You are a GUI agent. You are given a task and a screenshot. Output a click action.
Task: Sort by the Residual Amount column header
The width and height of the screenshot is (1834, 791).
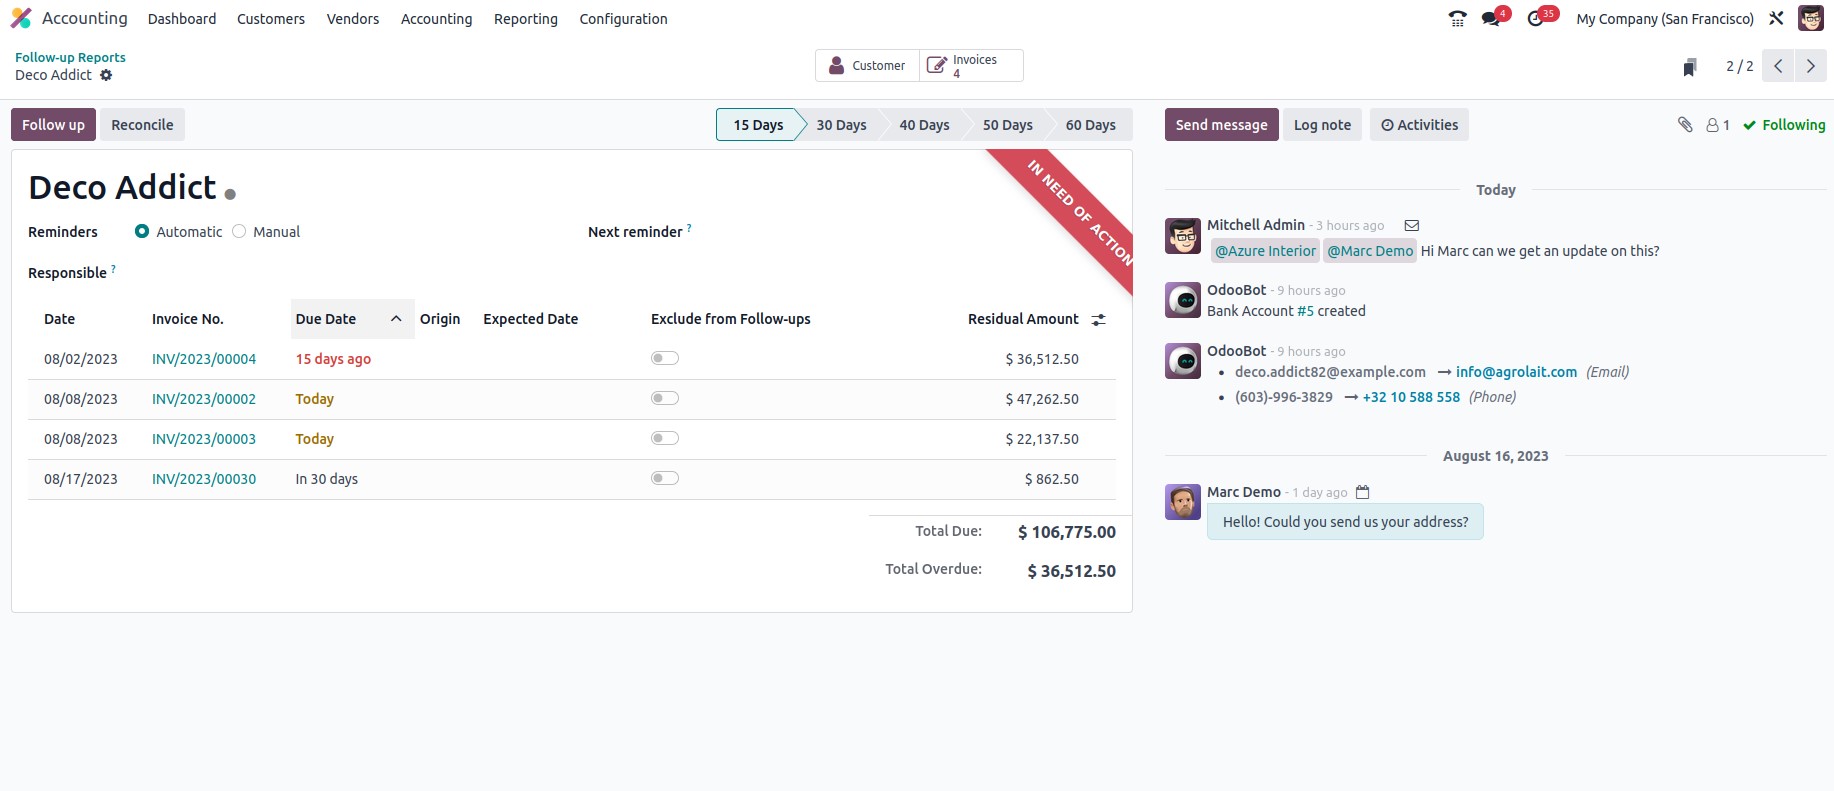coord(1023,319)
